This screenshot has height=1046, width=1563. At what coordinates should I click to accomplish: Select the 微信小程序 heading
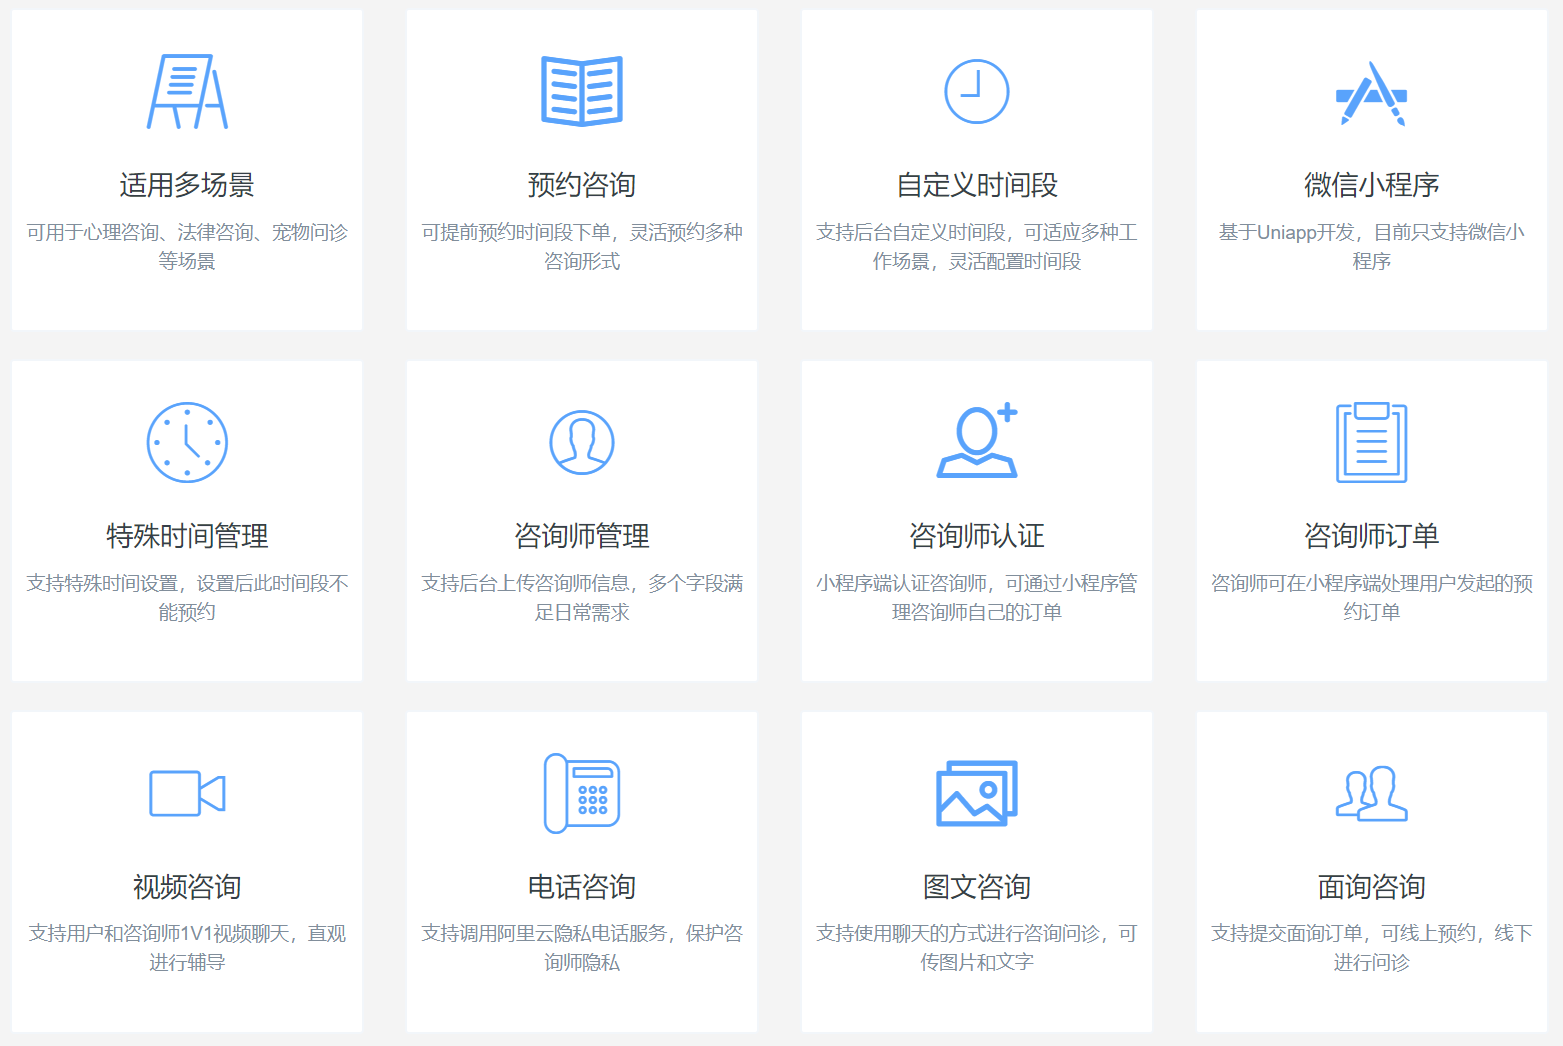point(1372,185)
